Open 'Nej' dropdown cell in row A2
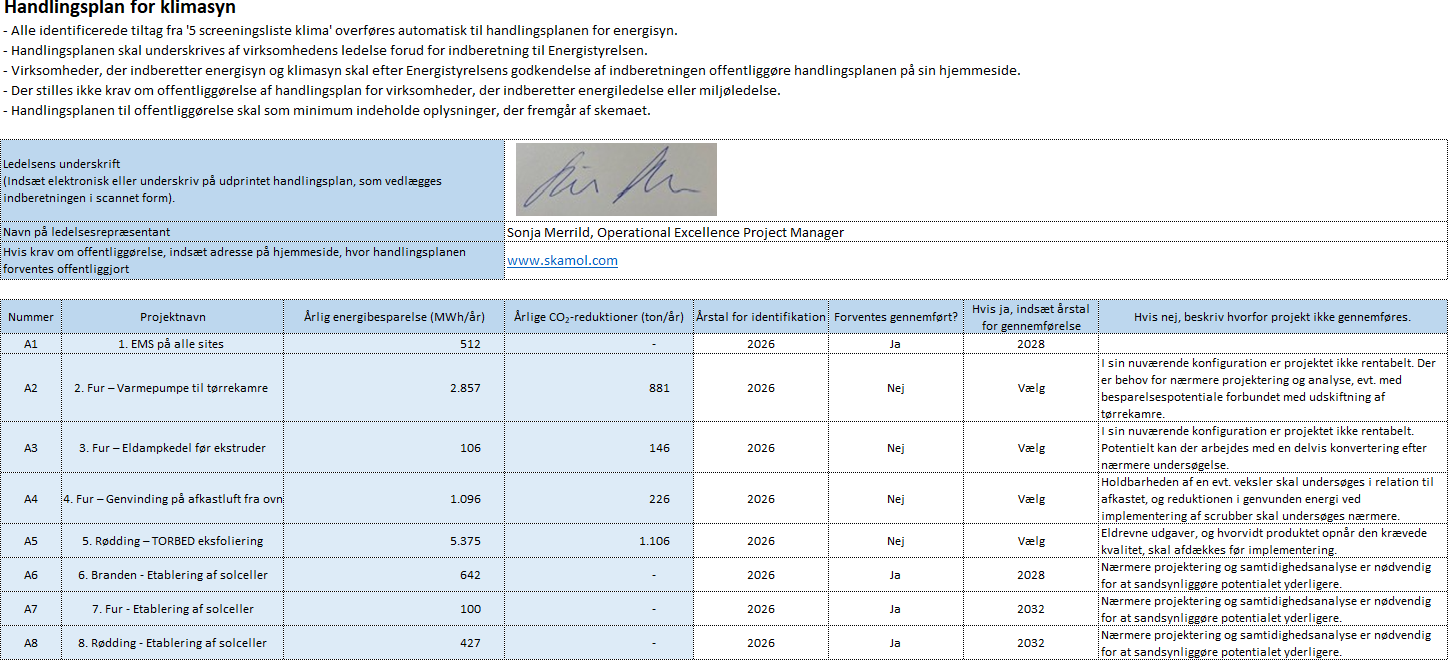Image resolution: width=1448 pixels, height=660 pixels. (x=896, y=388)
